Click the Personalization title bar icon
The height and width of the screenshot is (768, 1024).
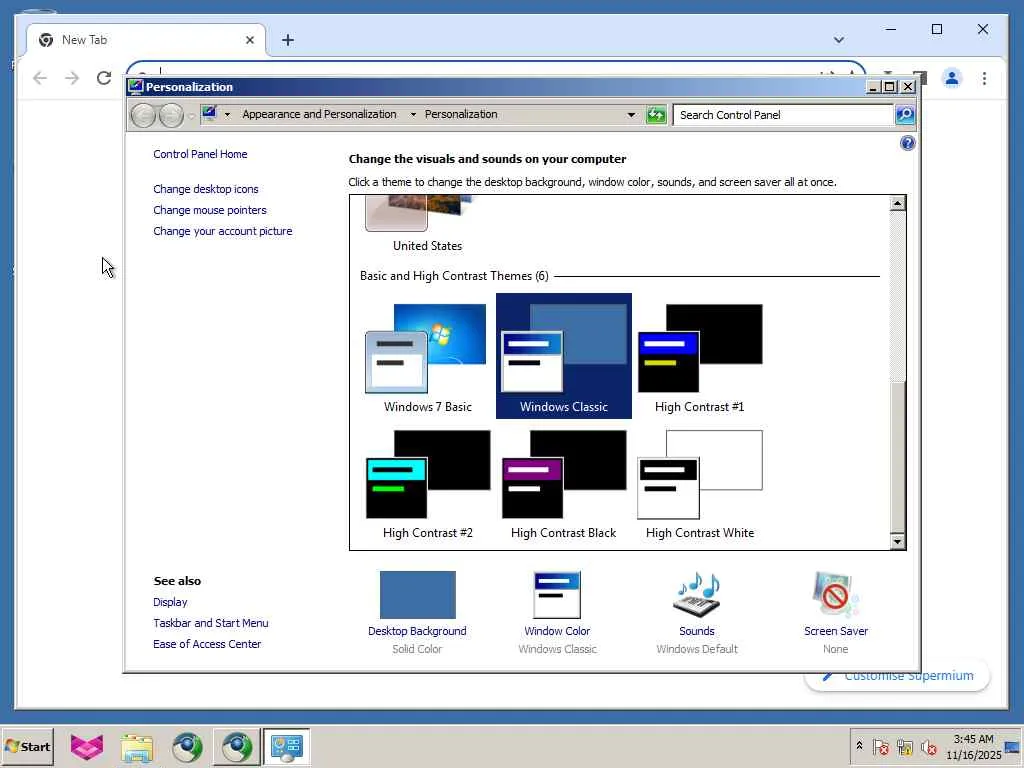(135, 87)
